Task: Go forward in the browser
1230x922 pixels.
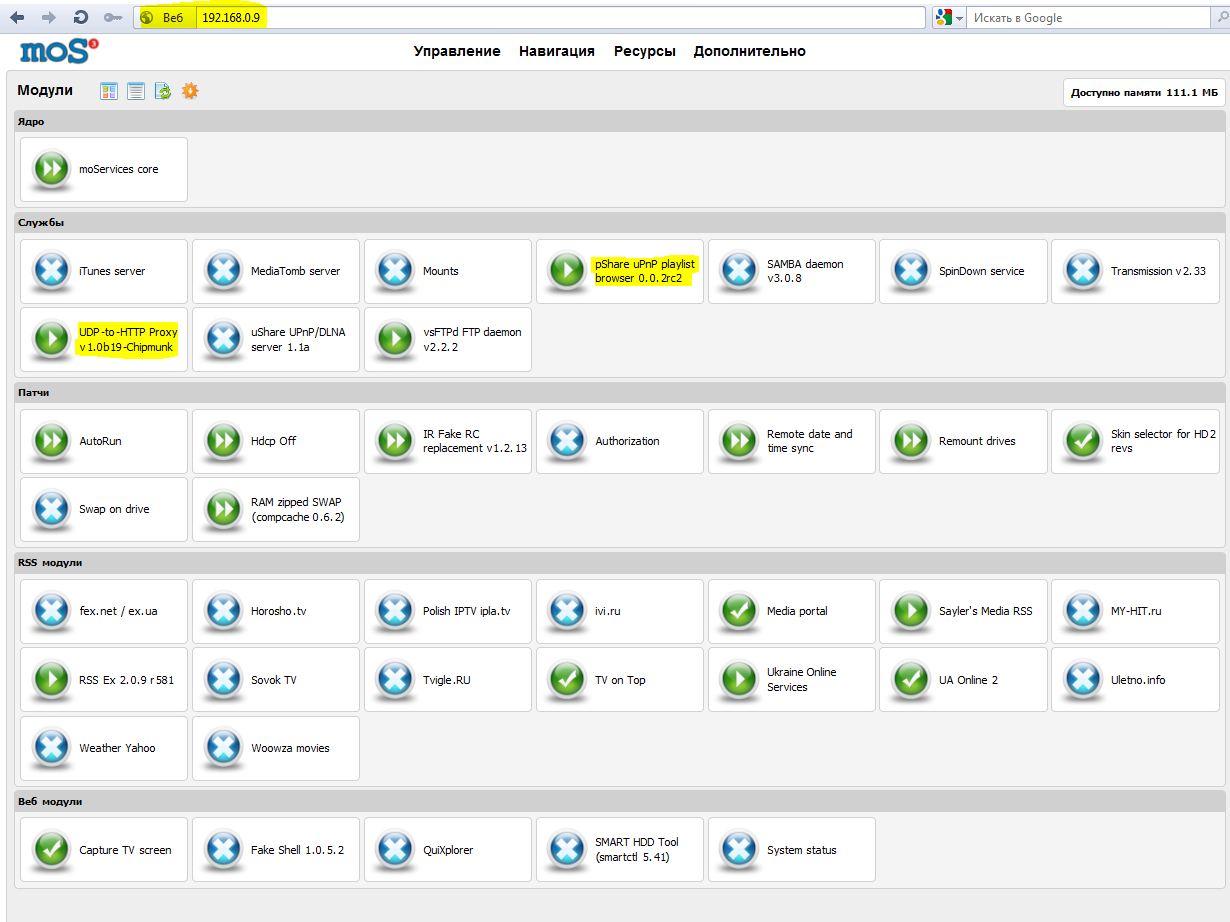Action: (49, 18)
